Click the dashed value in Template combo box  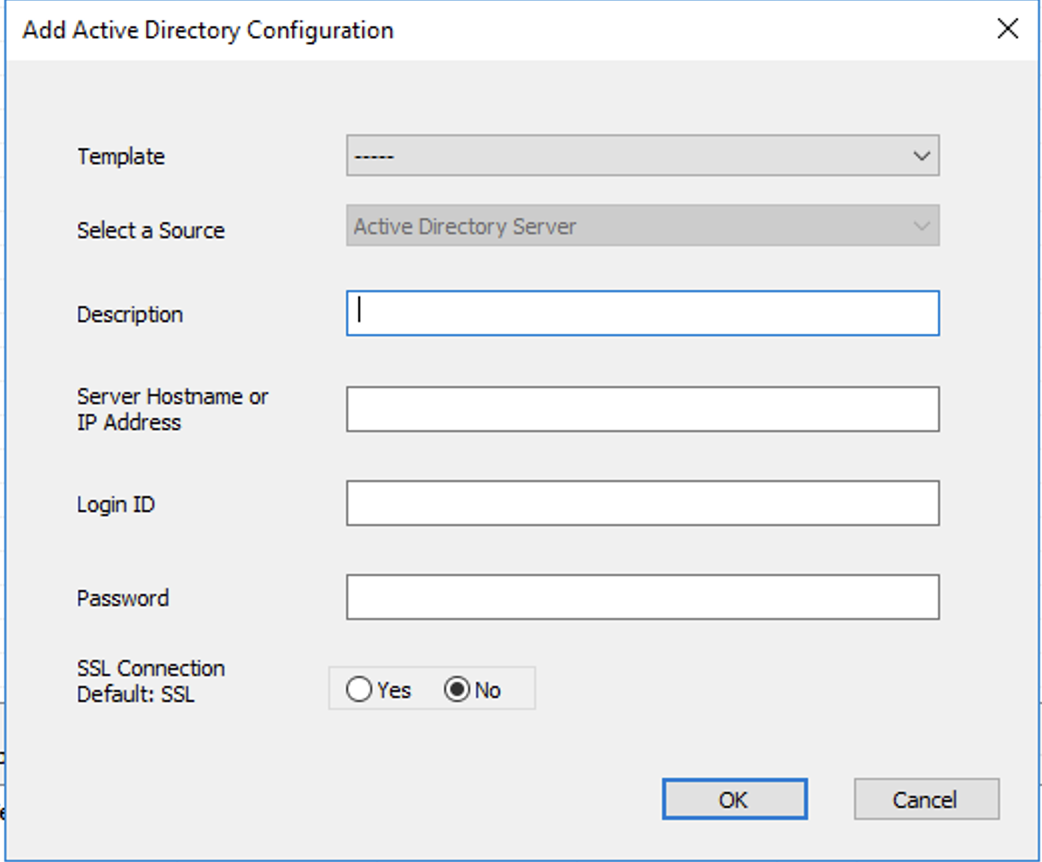pyautogui.click(x=376, y=157)
